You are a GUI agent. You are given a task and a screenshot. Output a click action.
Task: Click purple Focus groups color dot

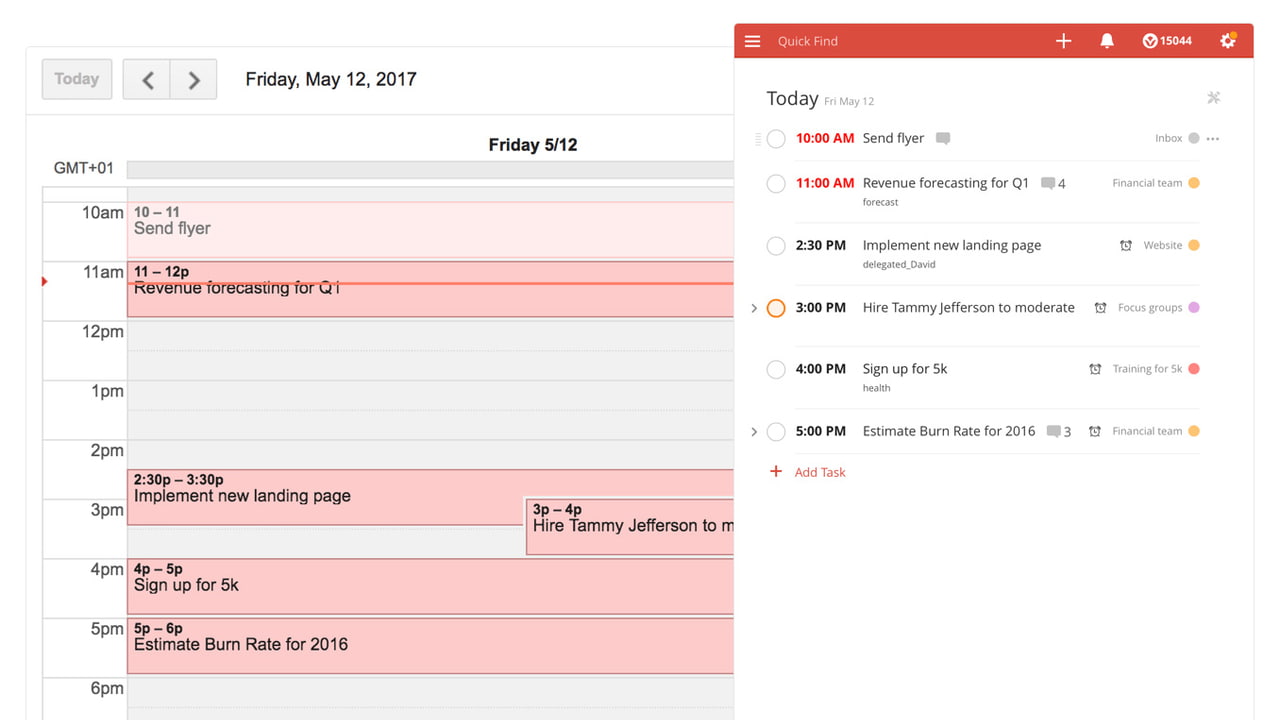click(x=1193, y=308)
